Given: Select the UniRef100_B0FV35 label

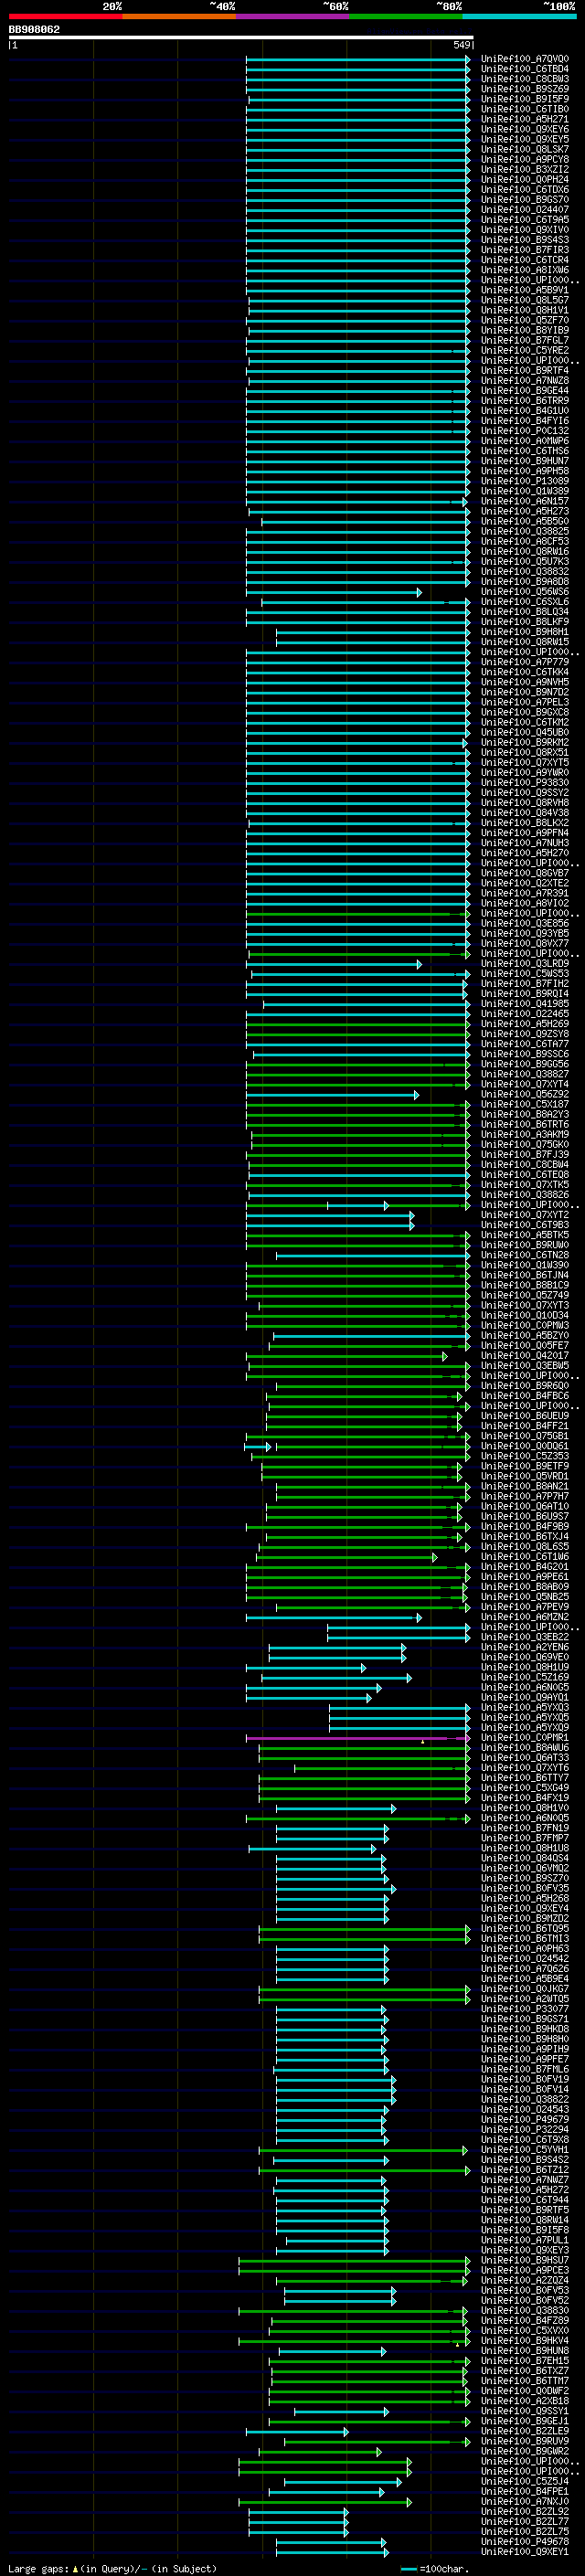Looking at the screenshot, I should (524, 1889).
